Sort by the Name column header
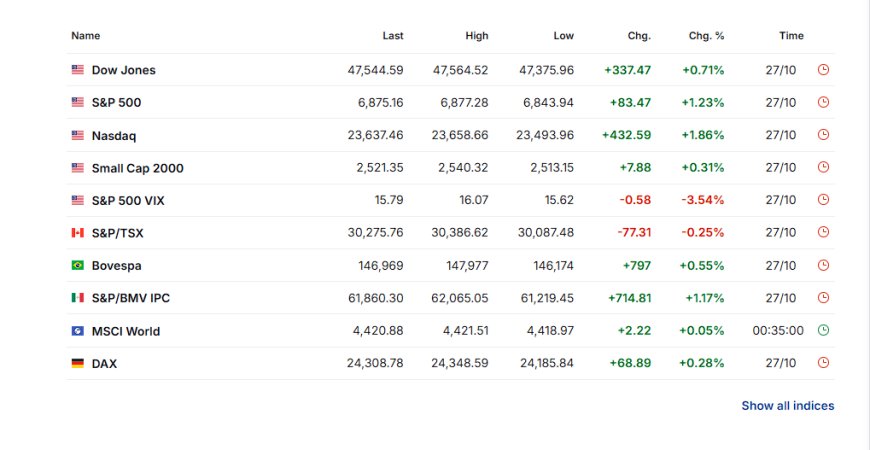The width and height of the screenshot is (870, 450). pyautogui.click(x=85, y=36)
